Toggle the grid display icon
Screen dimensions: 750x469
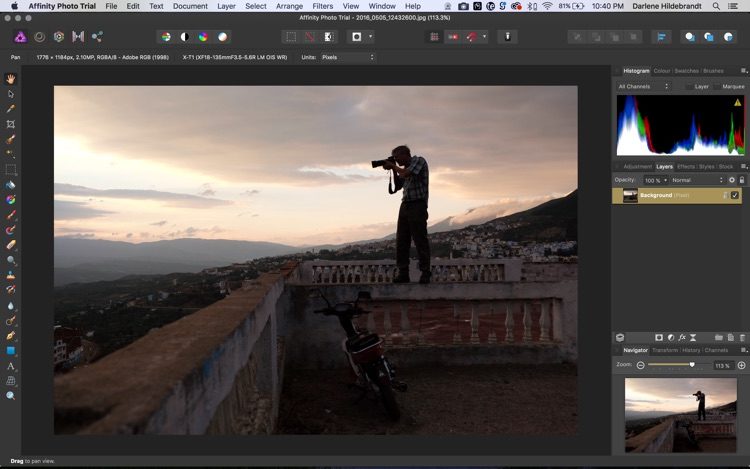[434, 37]
